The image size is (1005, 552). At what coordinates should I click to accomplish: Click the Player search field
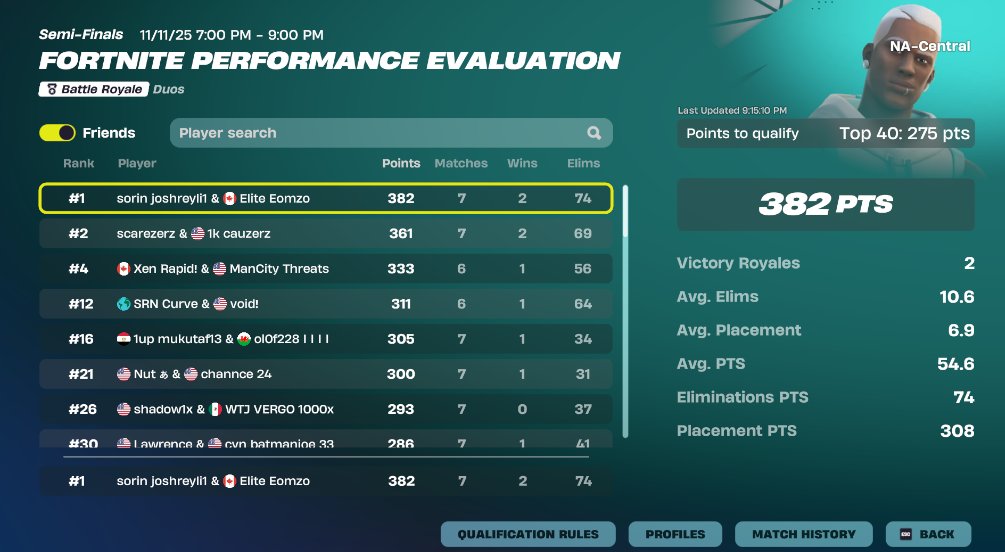tap(391, 133)
